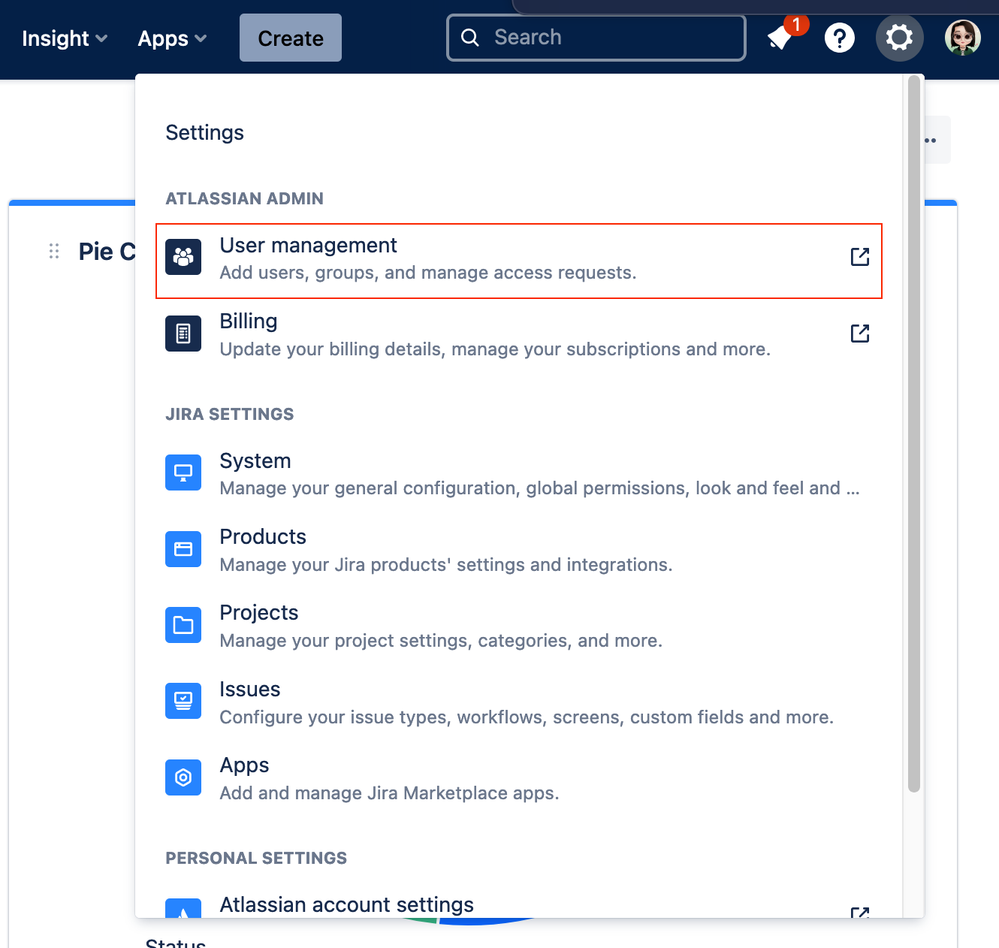Open User management settings entry
The height and width of the screenshot is (948, 999).
click(519, 261)
